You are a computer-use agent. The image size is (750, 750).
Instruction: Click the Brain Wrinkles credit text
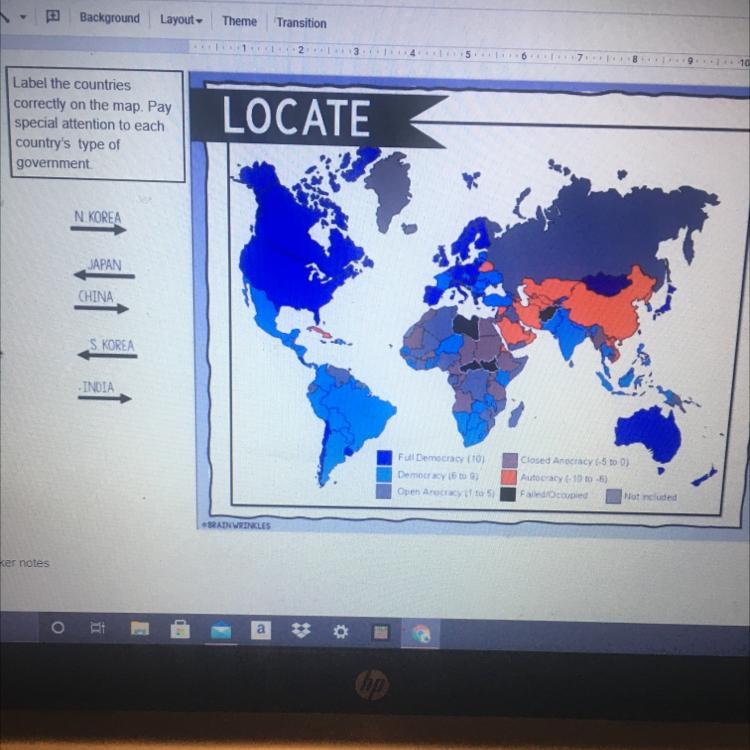pos(236,525)
